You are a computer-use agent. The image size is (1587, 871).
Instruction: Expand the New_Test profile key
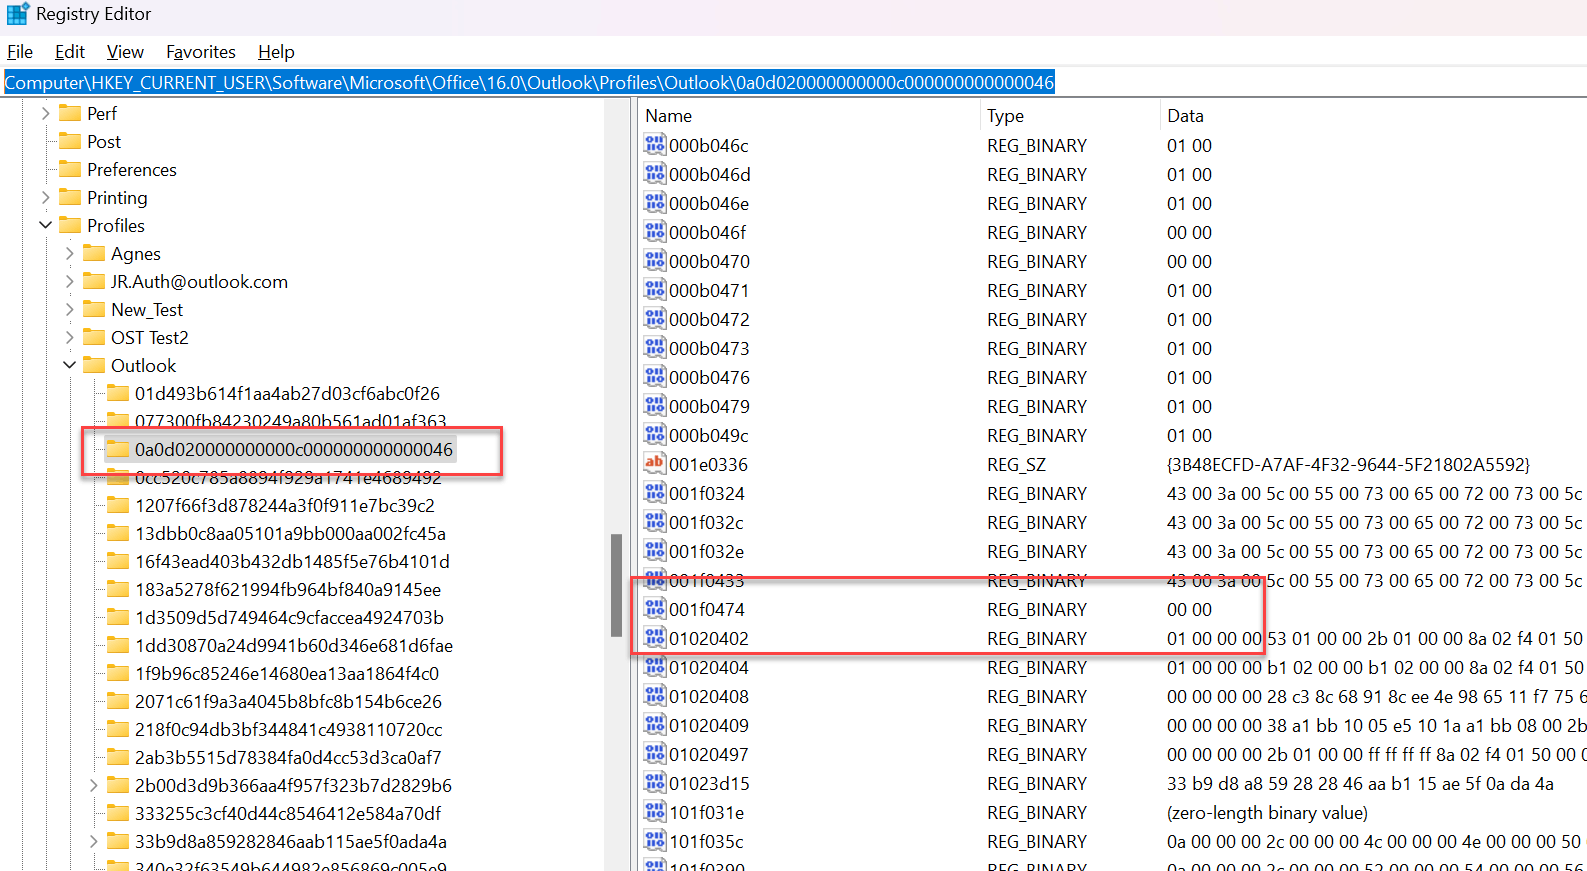pos(69,310)
